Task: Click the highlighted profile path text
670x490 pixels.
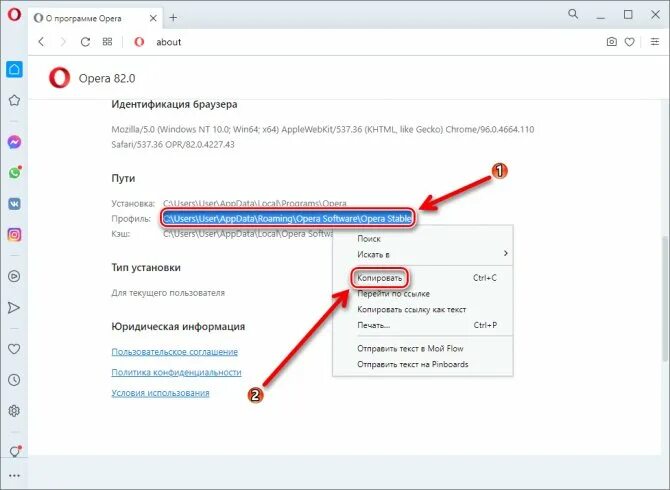Action: point(288,218)
